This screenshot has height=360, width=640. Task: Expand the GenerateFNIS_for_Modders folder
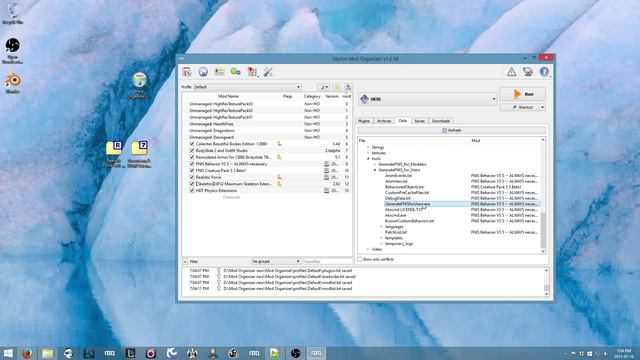tap(375, 164)
